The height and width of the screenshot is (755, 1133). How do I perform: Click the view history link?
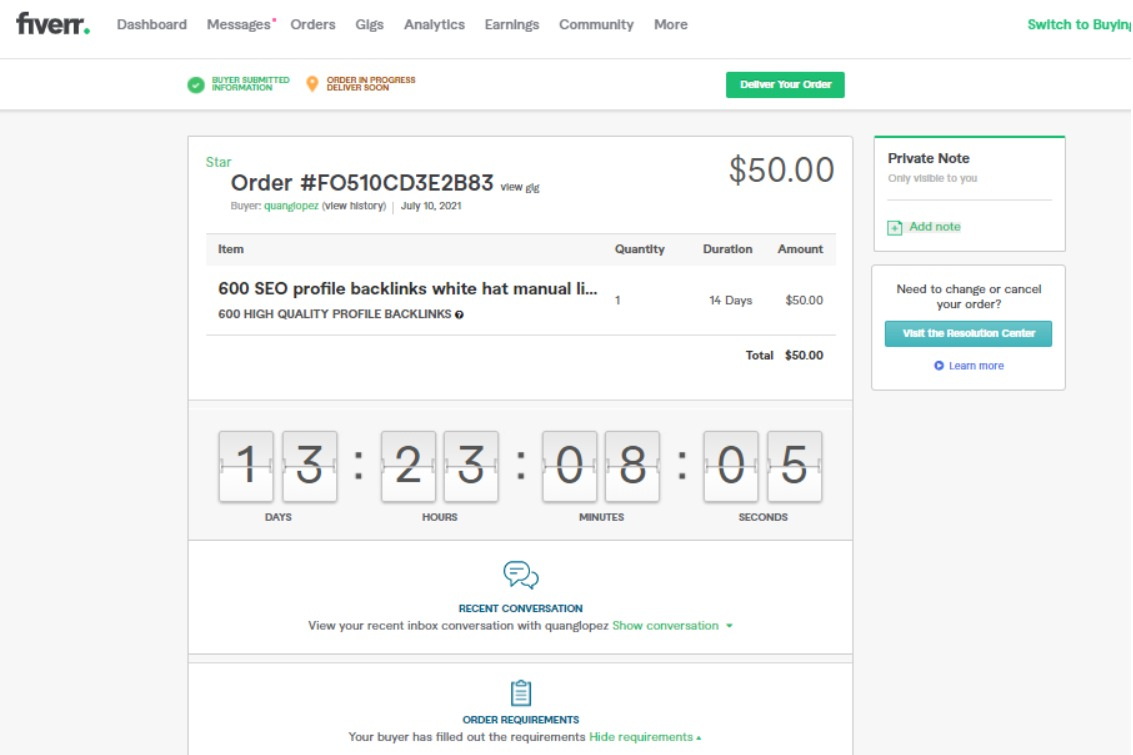(354, 206)
